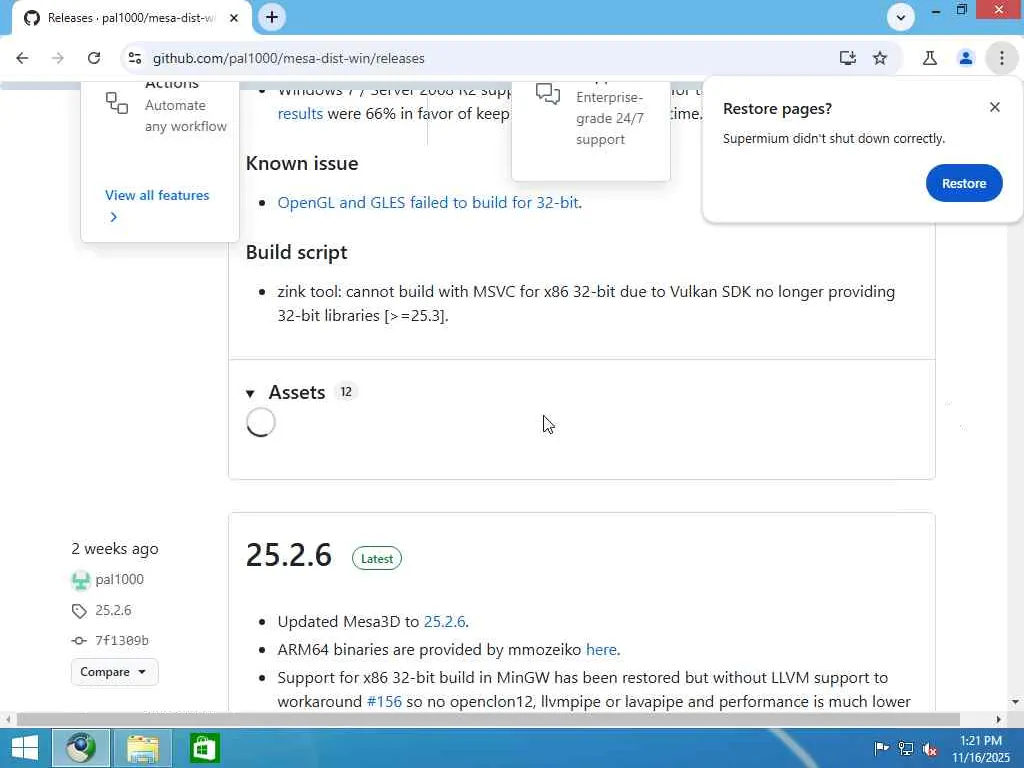The height and width of the screenshot is (768, 1024).
Task: Click the Latest badge
Action: (x=377, y=558)
